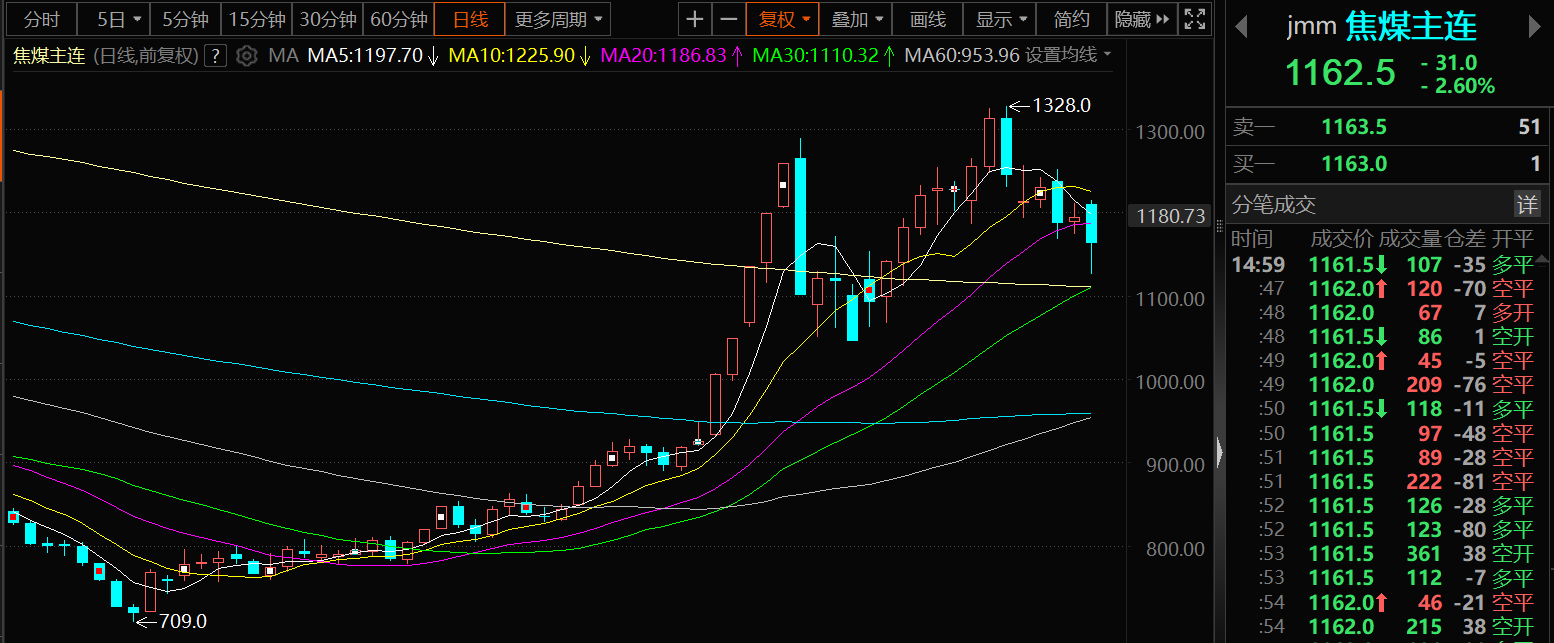The width and height of the screenshot is (1554, 643).
Task: Open the 叠加 overlay menu
Action: 857,19
